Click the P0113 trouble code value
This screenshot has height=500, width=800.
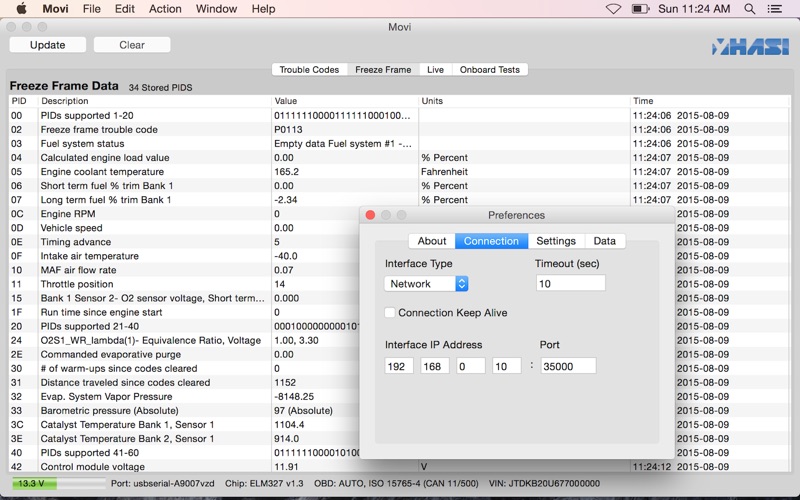point(288,130)
